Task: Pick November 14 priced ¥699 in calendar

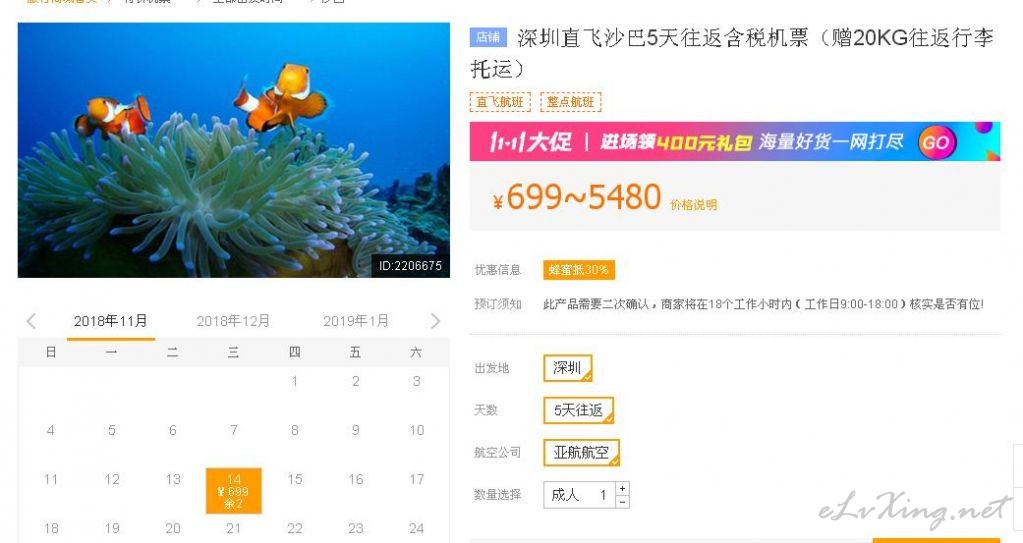Action: (234, 491)
